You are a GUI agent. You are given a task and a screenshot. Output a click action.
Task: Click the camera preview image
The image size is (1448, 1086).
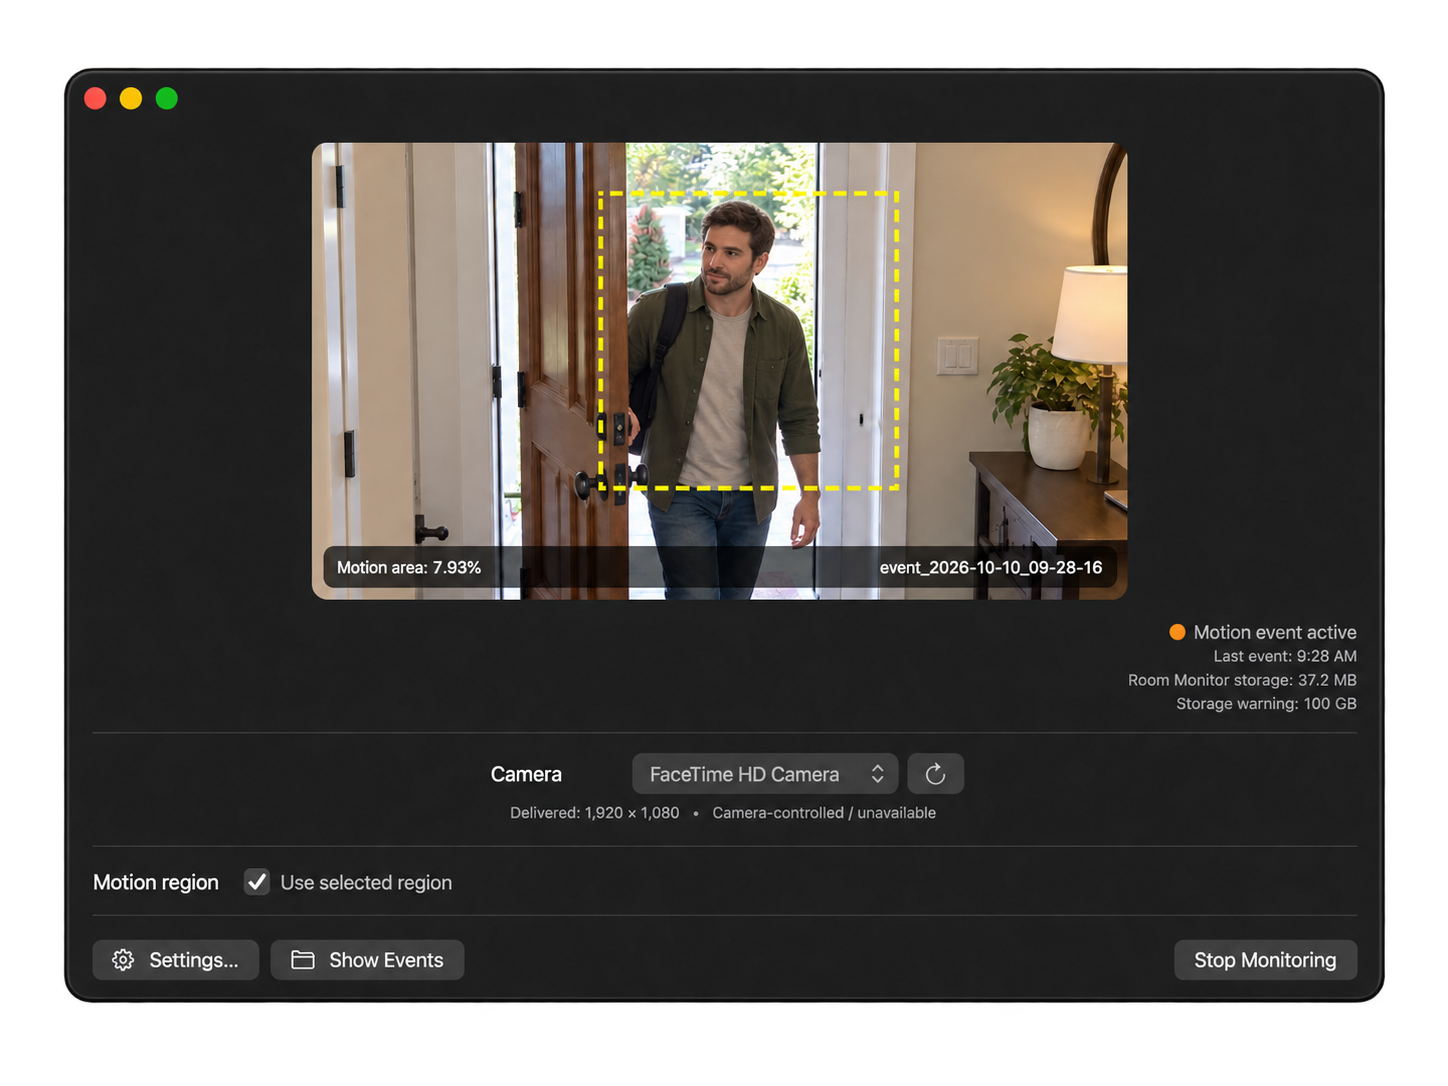tap(720, 371)
